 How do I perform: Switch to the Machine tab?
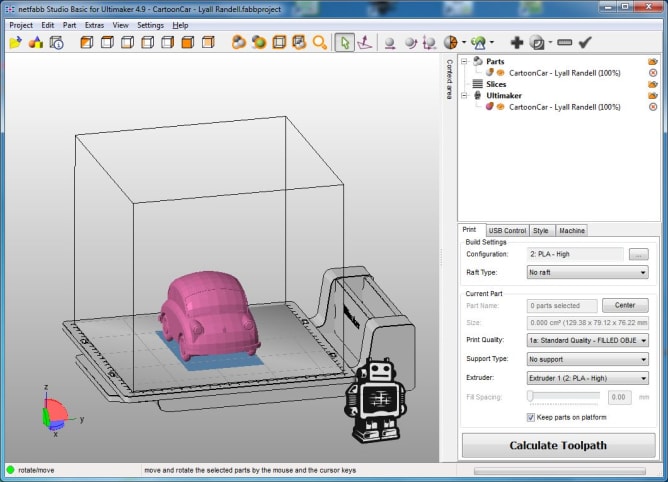572,231
